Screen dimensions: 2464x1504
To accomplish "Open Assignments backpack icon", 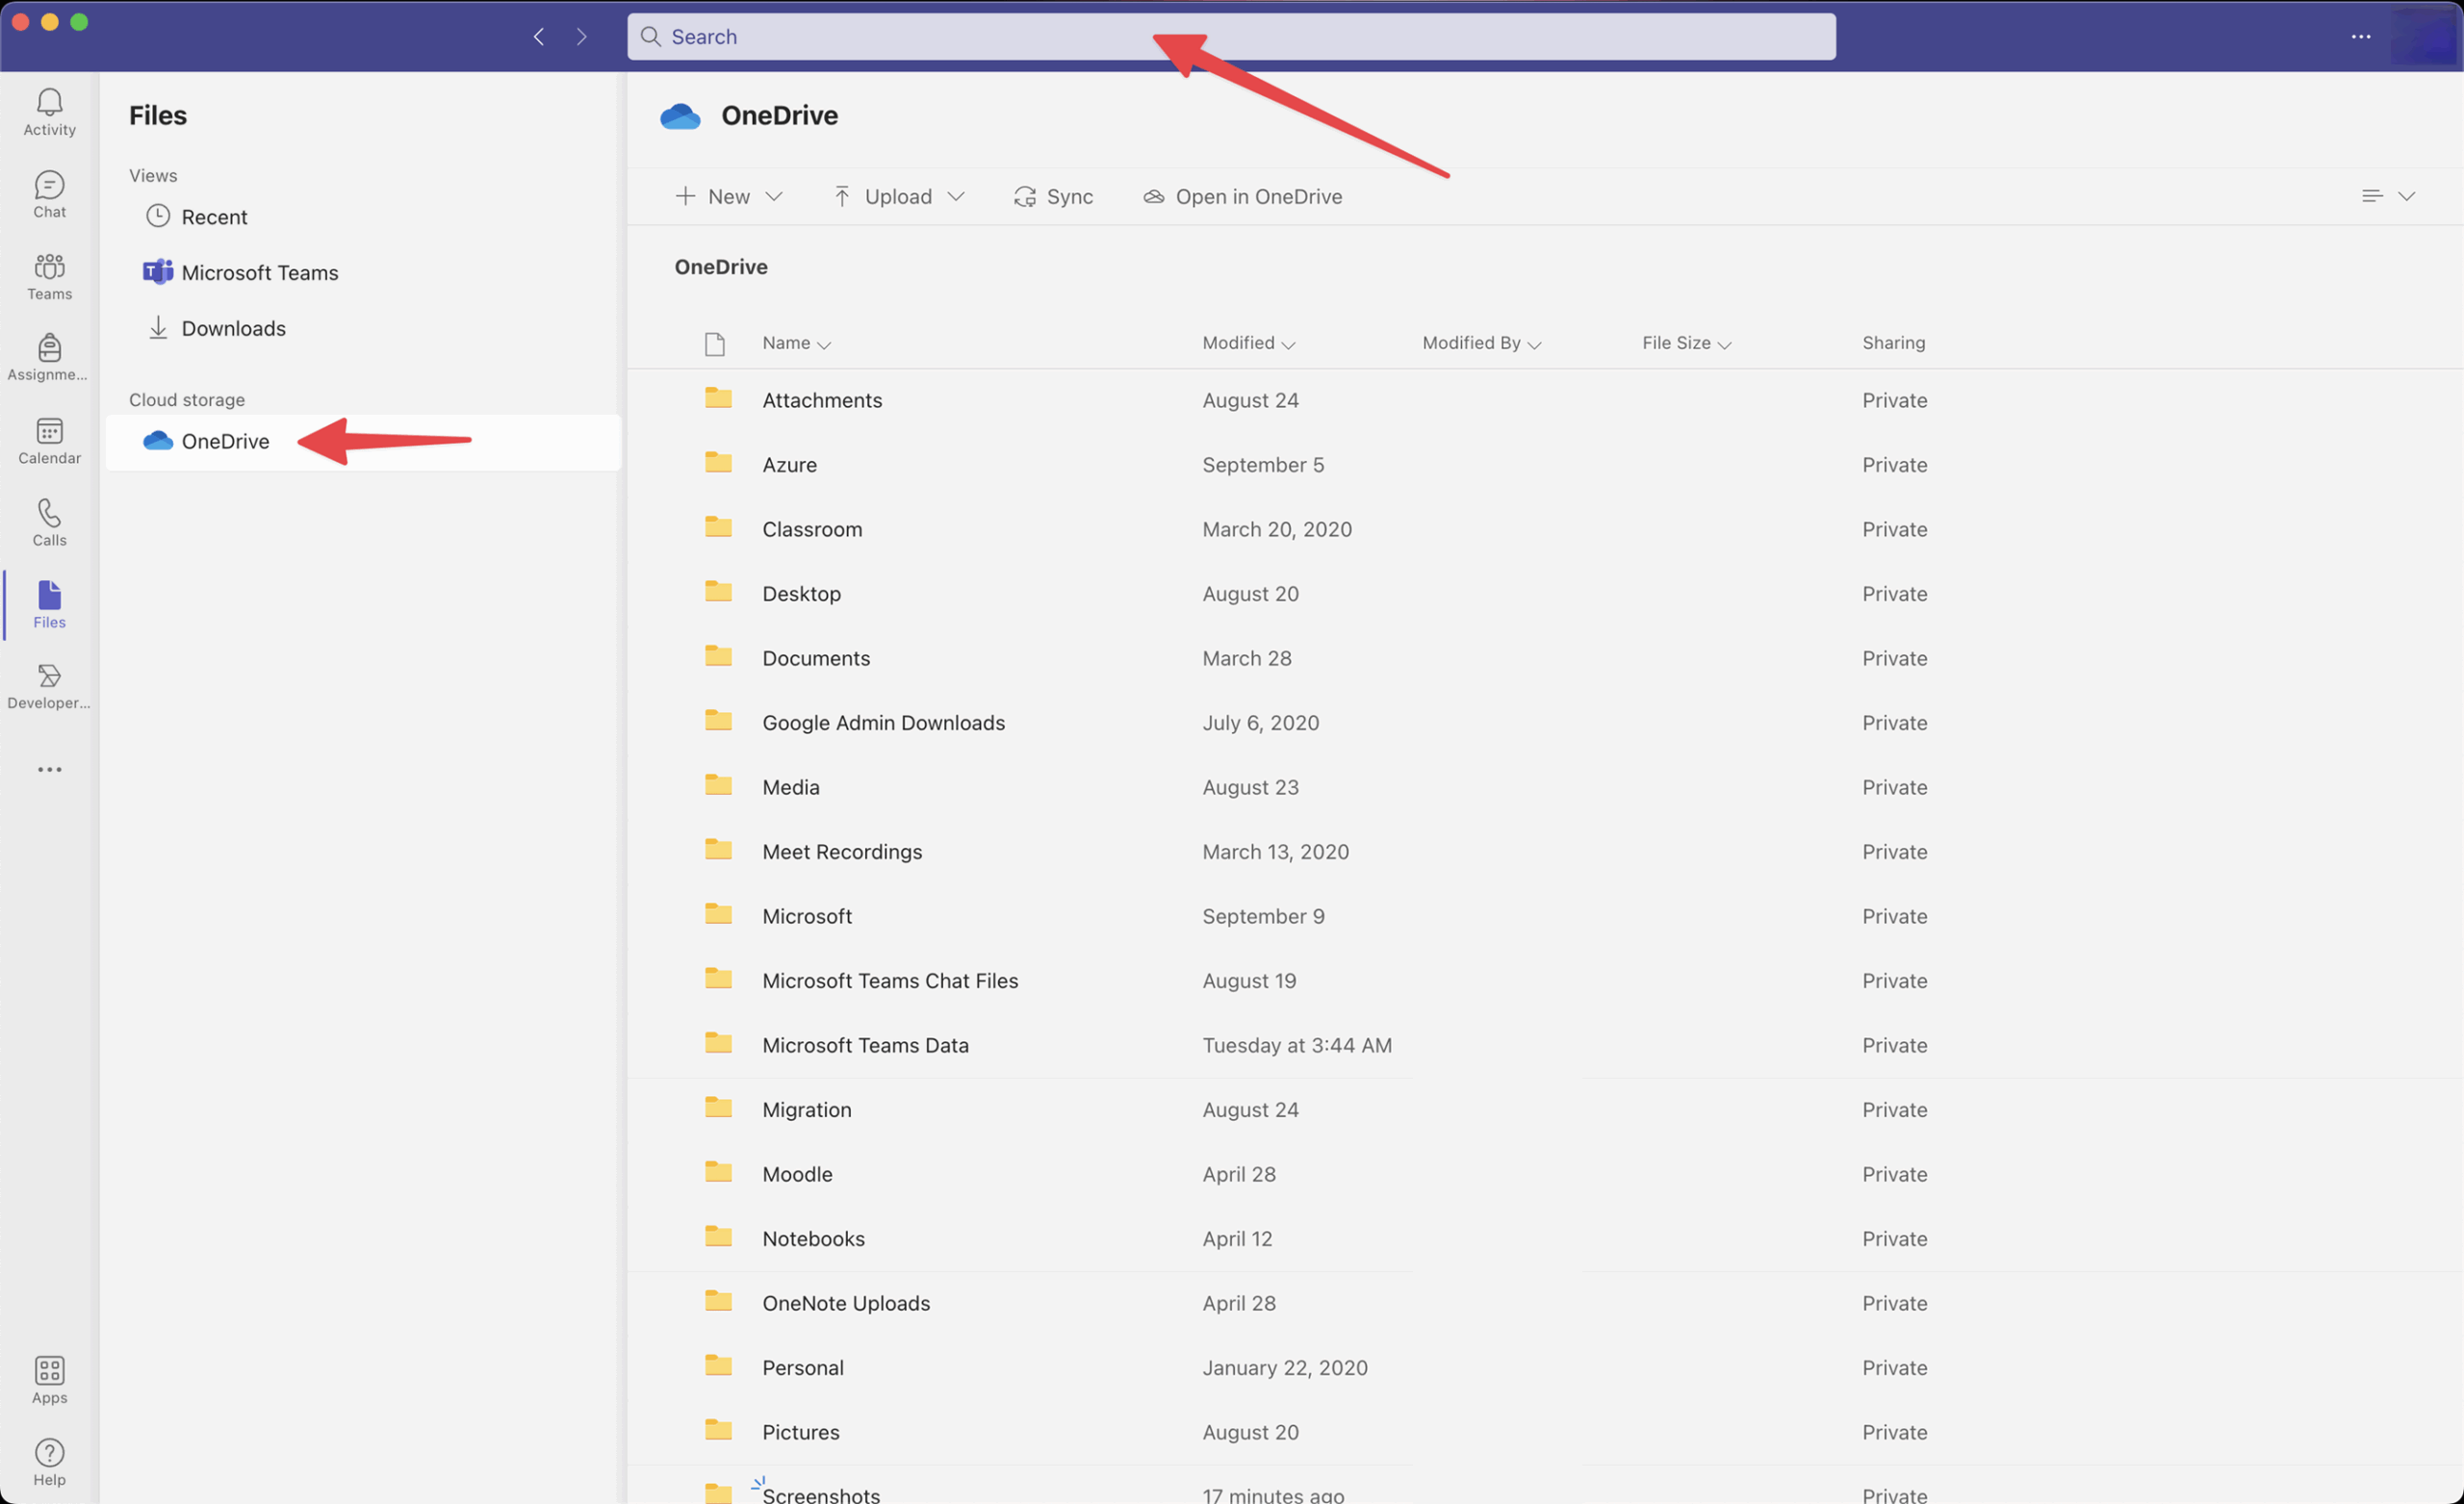I will [49, 357].
